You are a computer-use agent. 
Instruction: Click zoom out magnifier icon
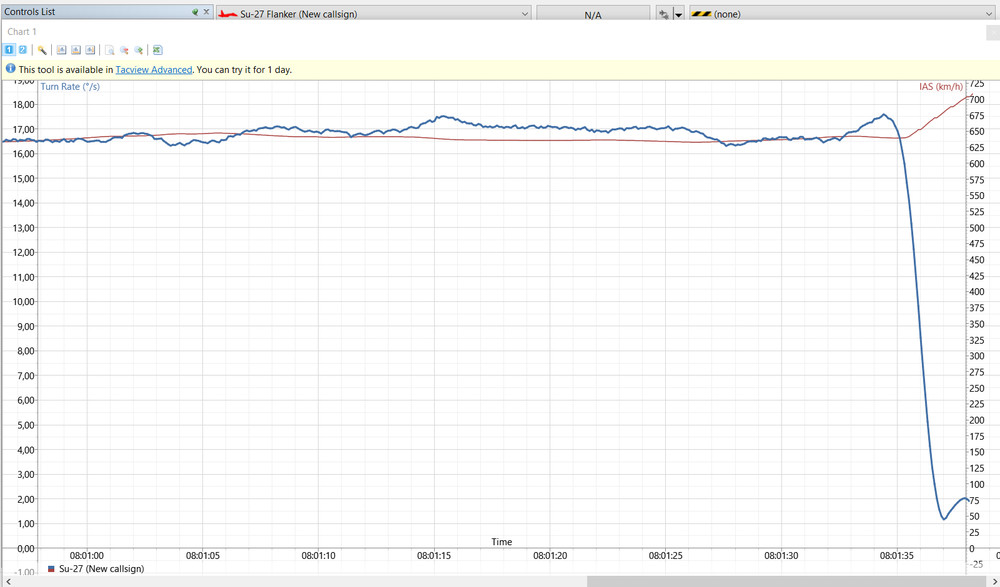(124, 50)
